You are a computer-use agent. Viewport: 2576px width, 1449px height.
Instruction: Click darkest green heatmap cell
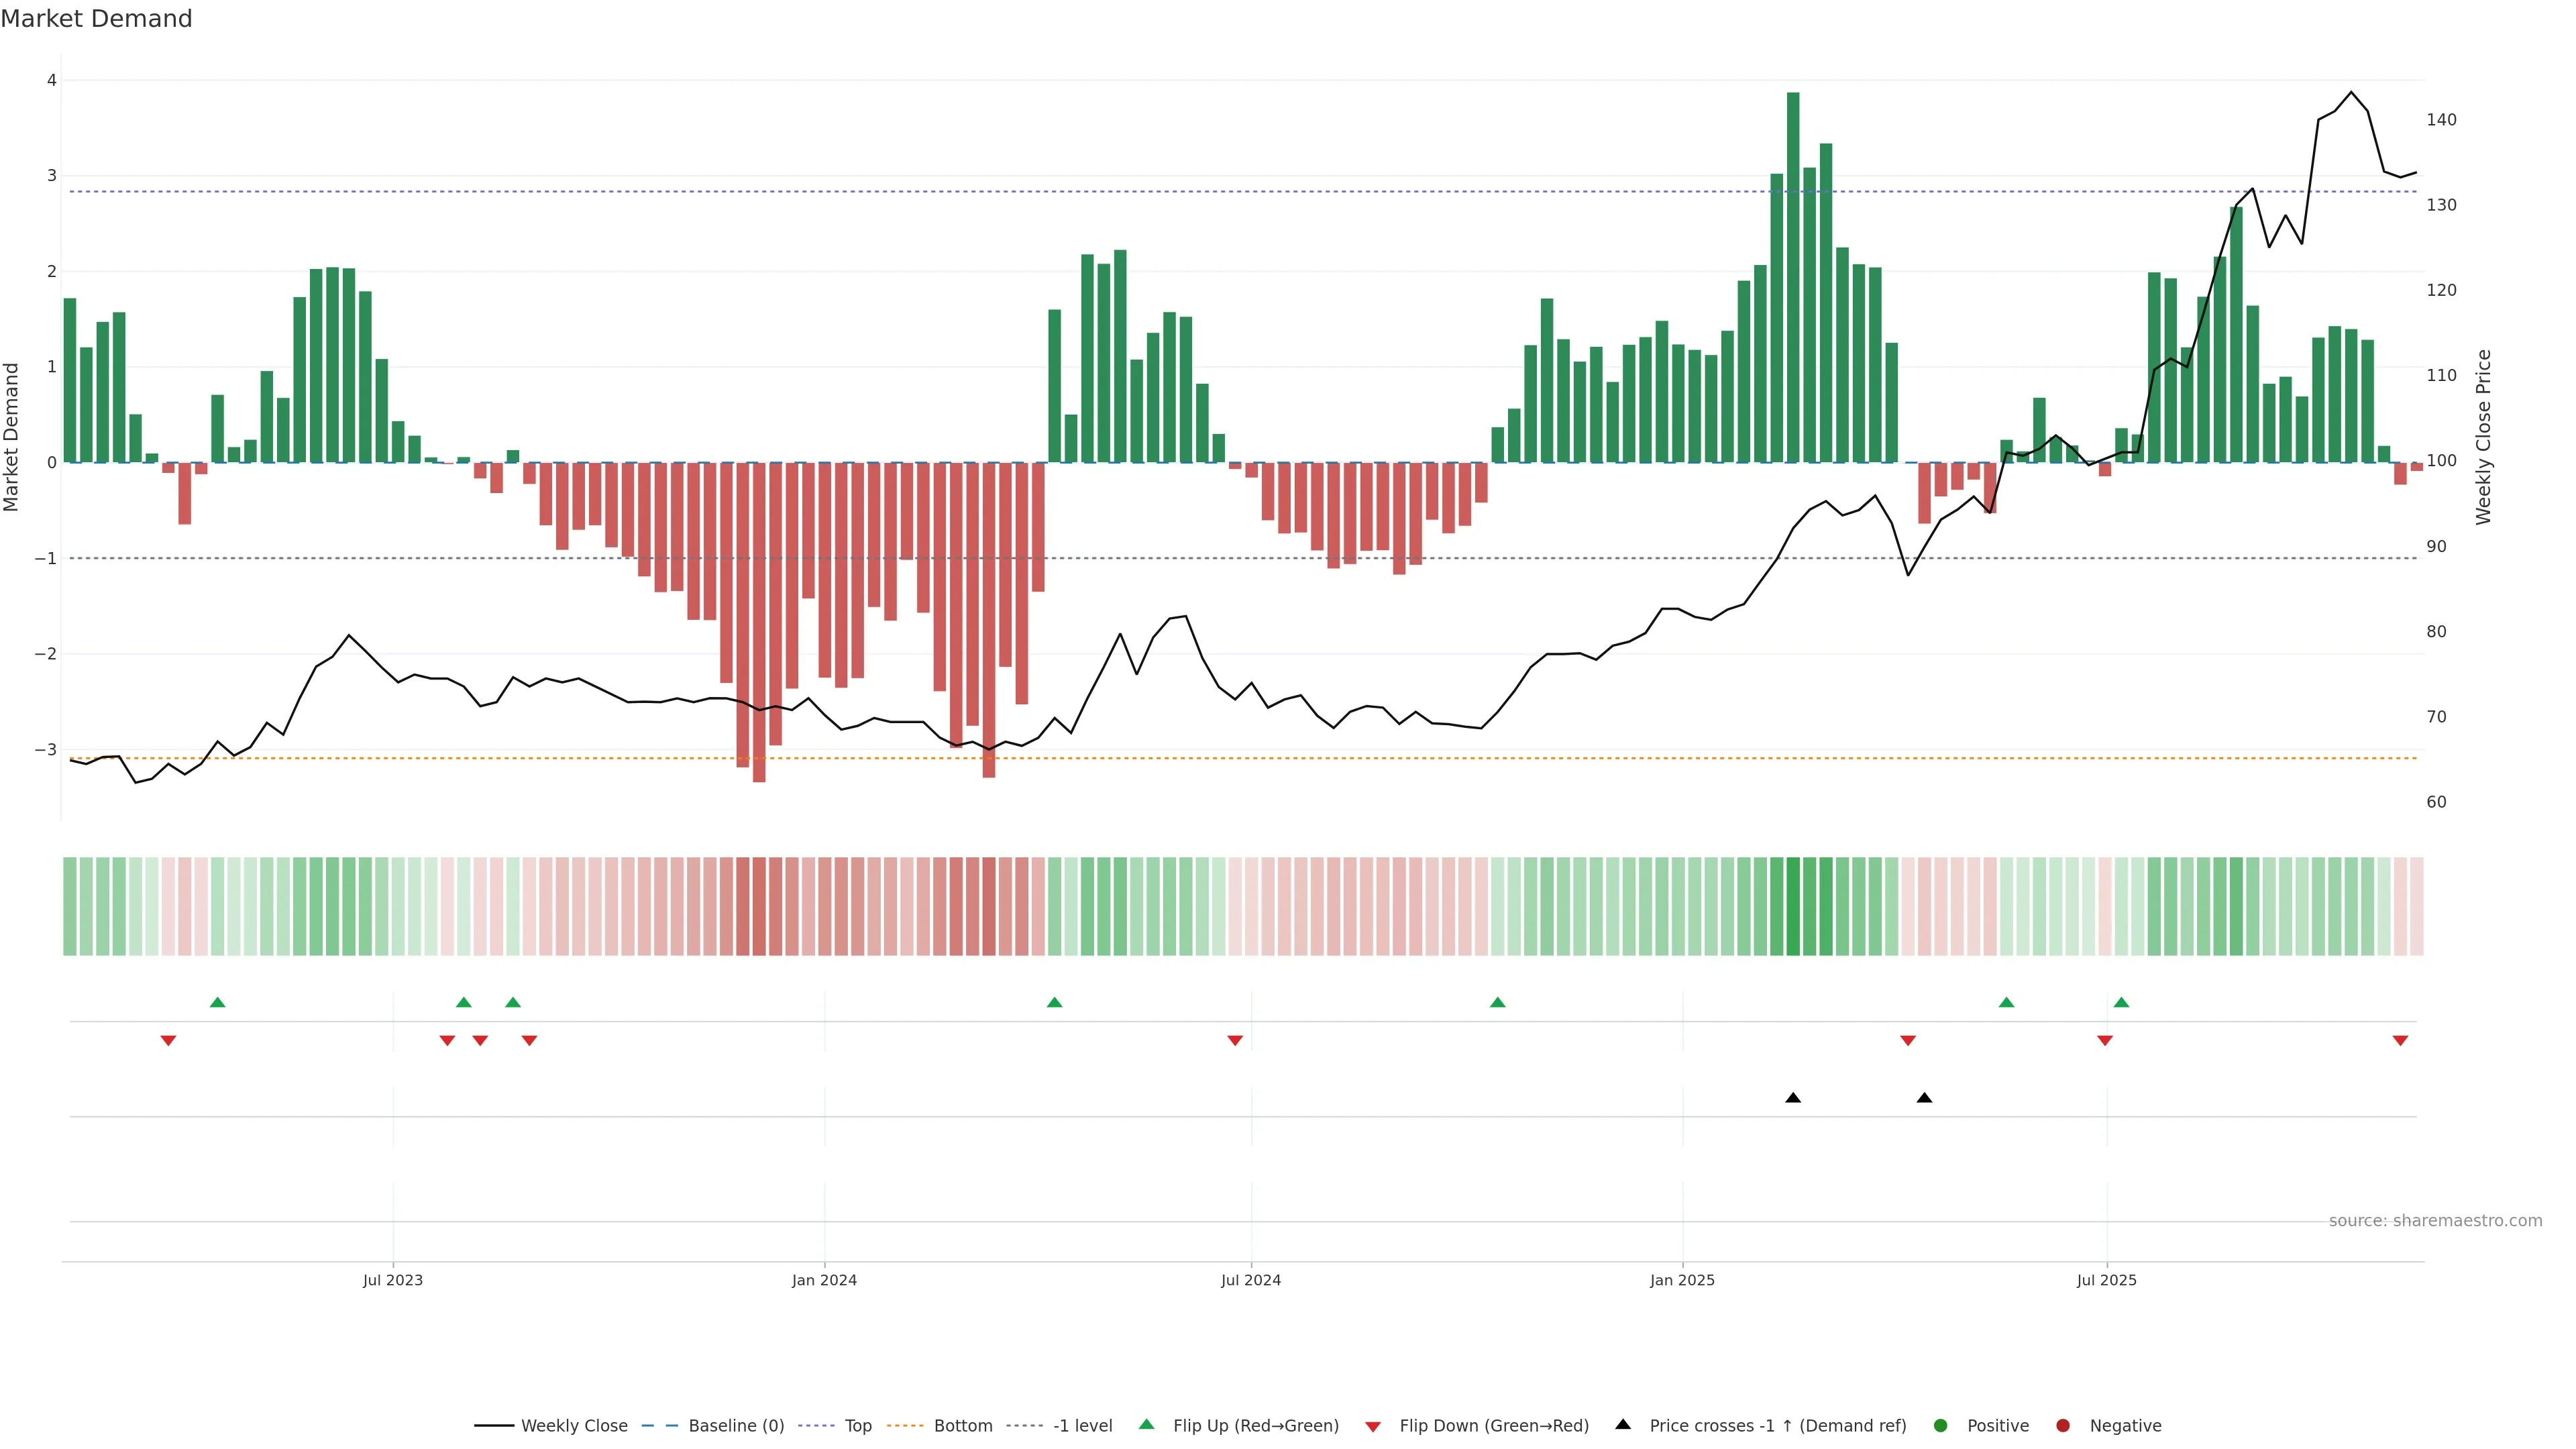pyautogui.click(x=1793, y=906)
